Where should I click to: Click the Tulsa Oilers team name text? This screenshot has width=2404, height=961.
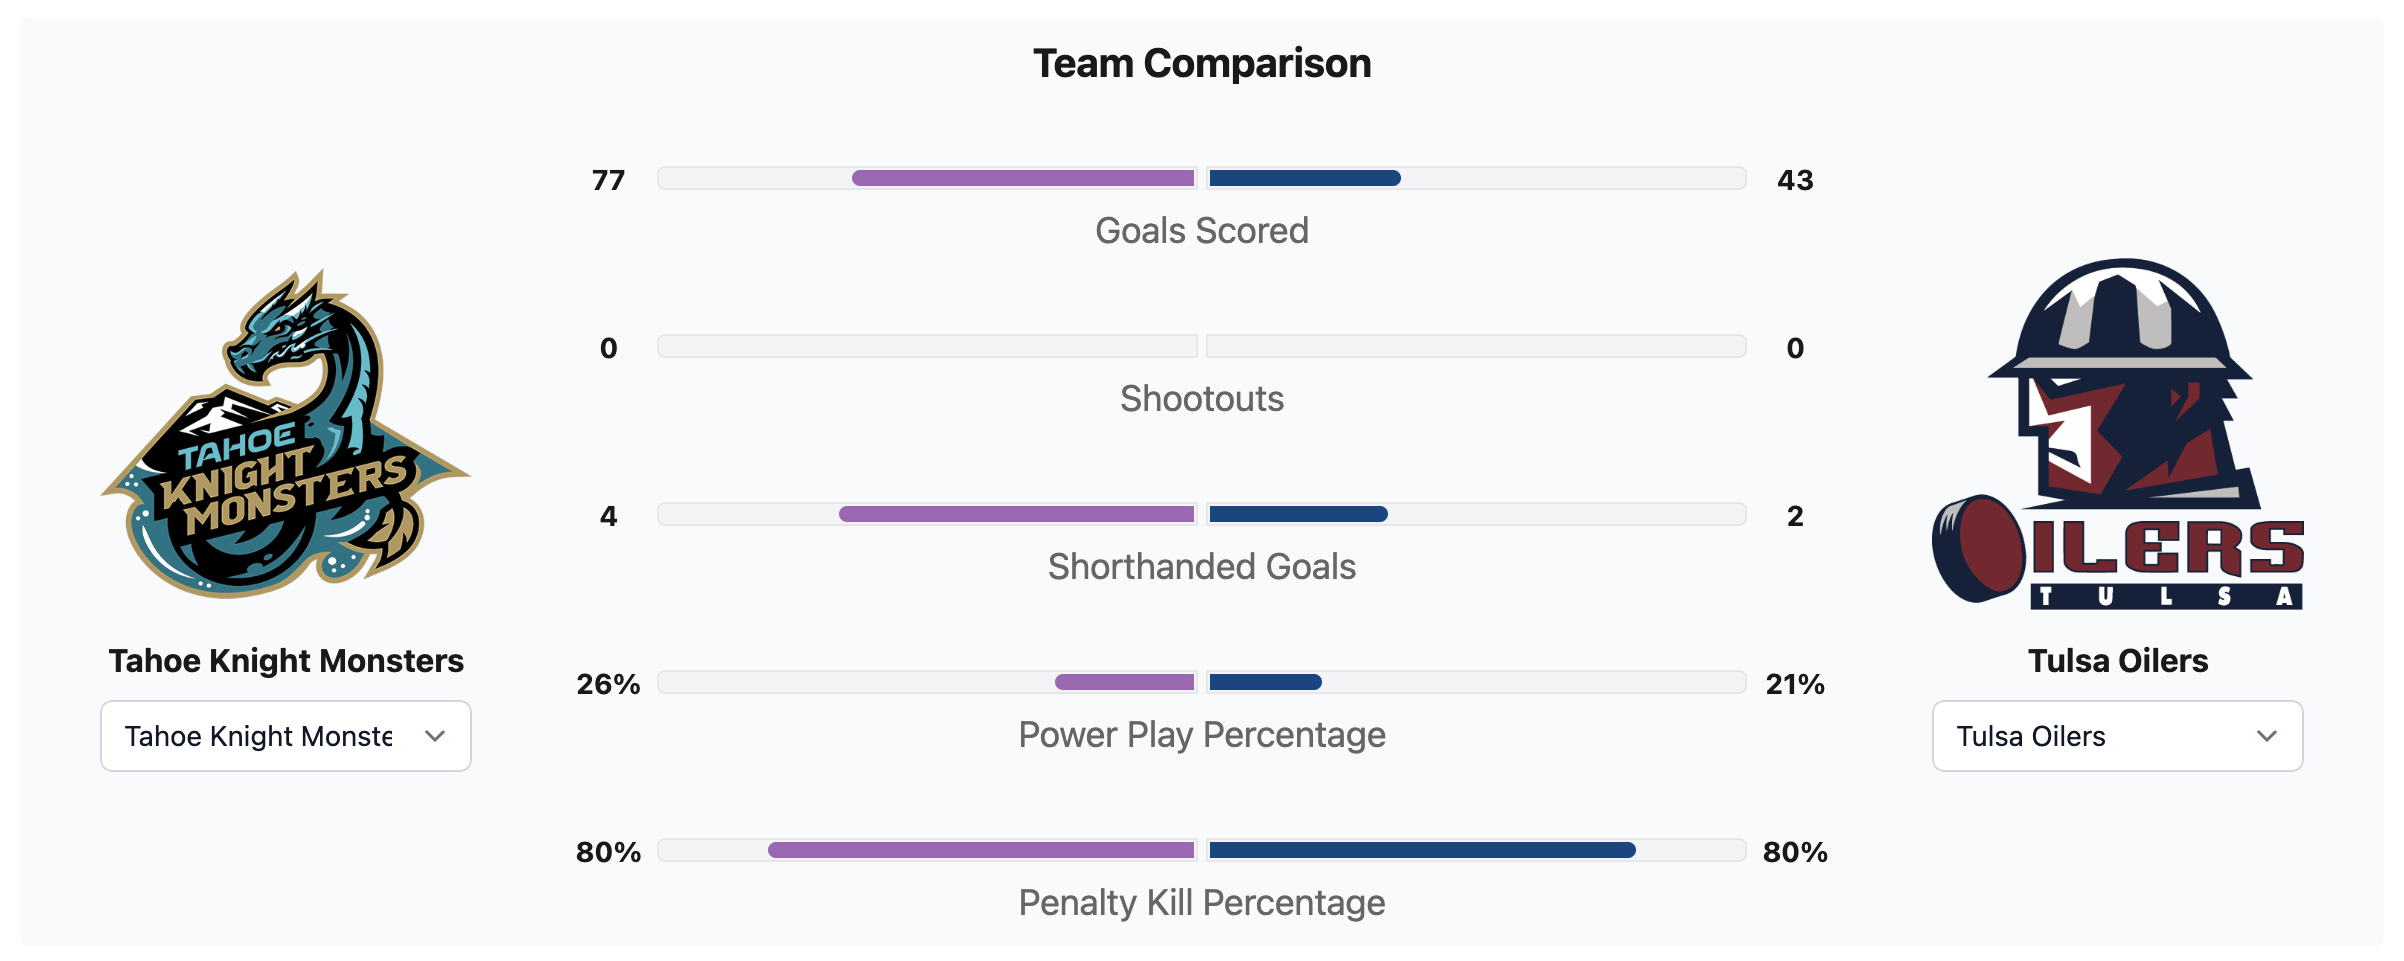2118,661
